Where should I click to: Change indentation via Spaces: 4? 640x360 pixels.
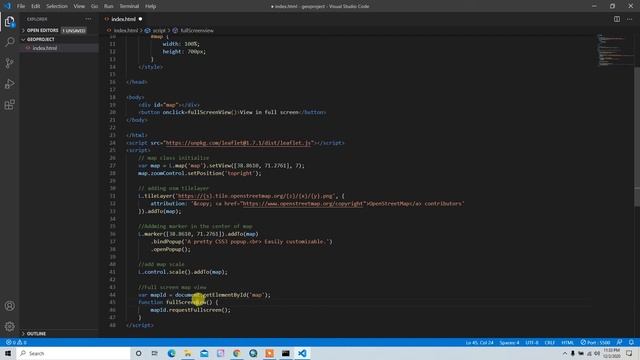509,342
